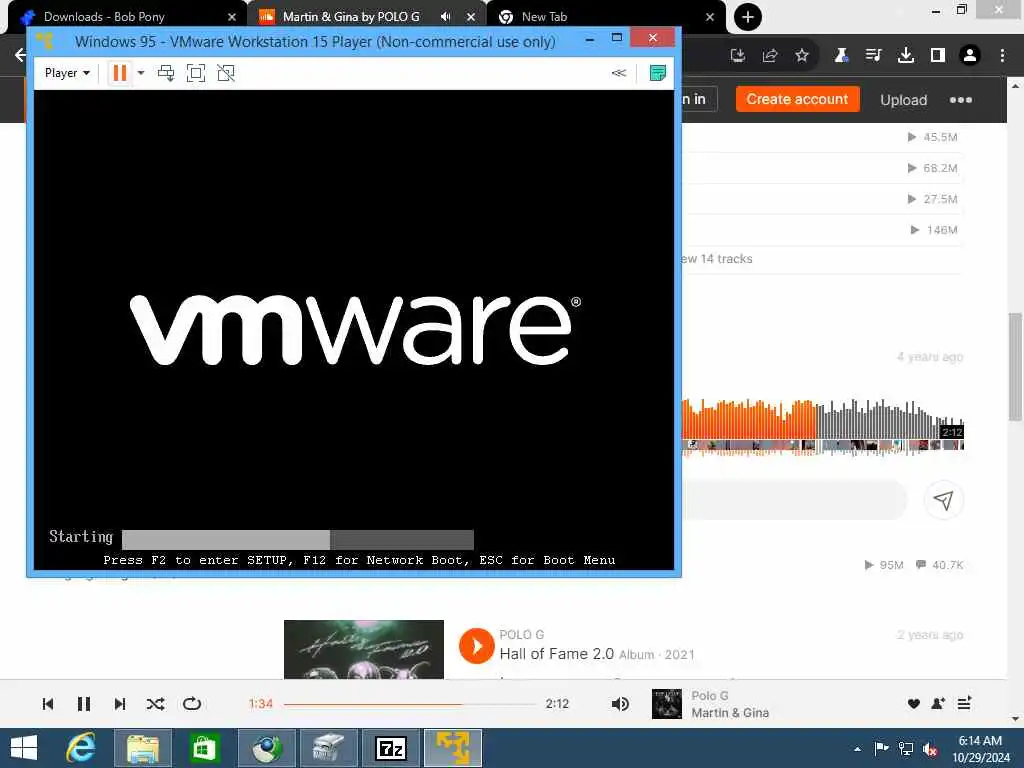This screenshot has height=768, width=1024.
Task: Click the sign in button on SoundCloud
Action: [x=699, y=99]
